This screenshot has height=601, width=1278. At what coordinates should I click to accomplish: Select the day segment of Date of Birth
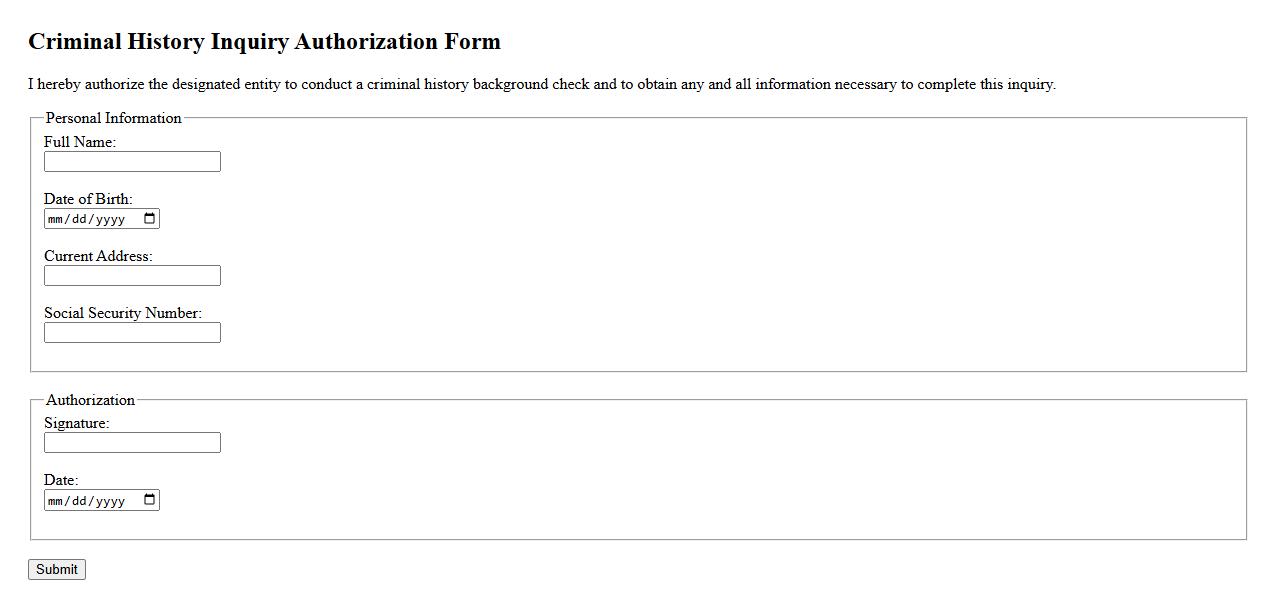point(79,220)
